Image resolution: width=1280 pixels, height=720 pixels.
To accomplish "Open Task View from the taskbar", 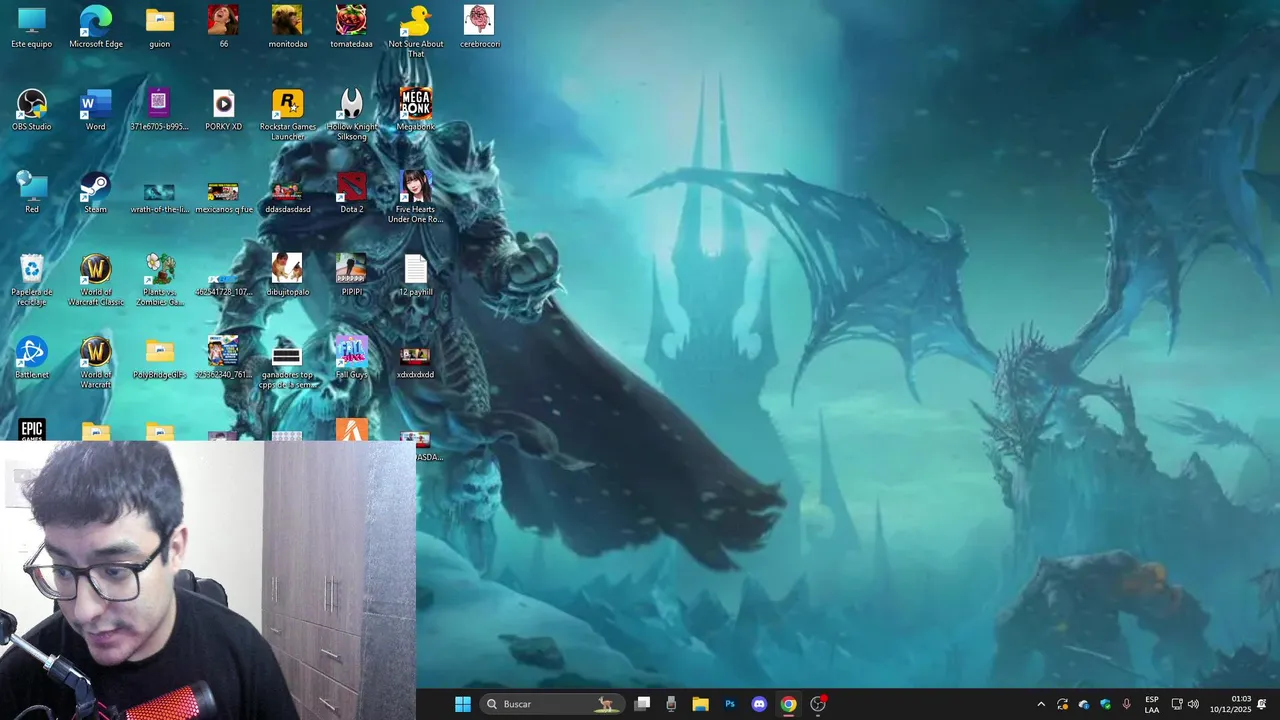I will point(643,704).
